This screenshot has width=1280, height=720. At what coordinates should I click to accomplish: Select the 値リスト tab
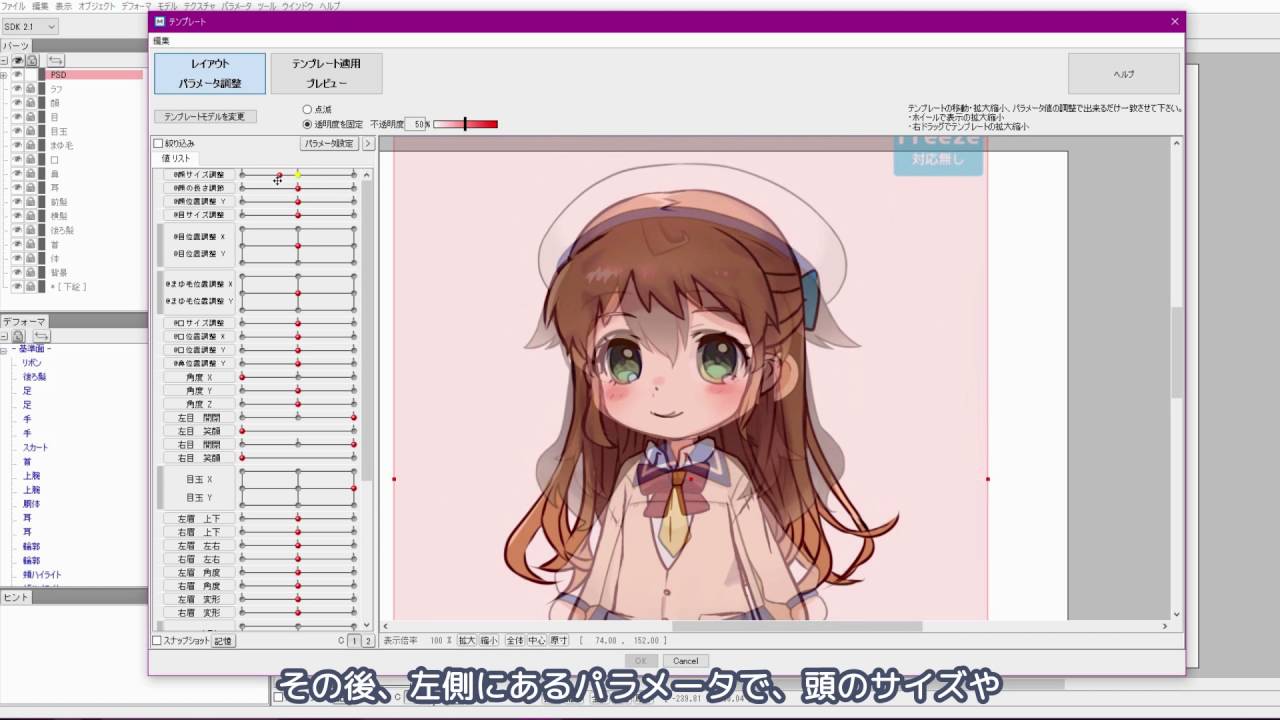(x=176, y=158)
